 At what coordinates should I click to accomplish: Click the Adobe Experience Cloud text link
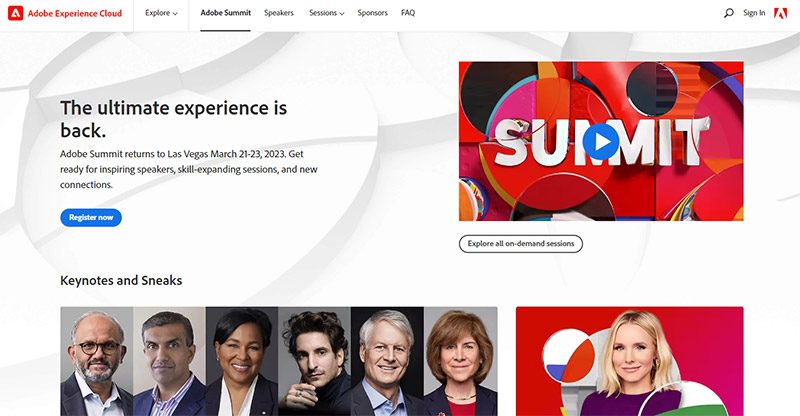pyautogui.click(x=74, y=13)
